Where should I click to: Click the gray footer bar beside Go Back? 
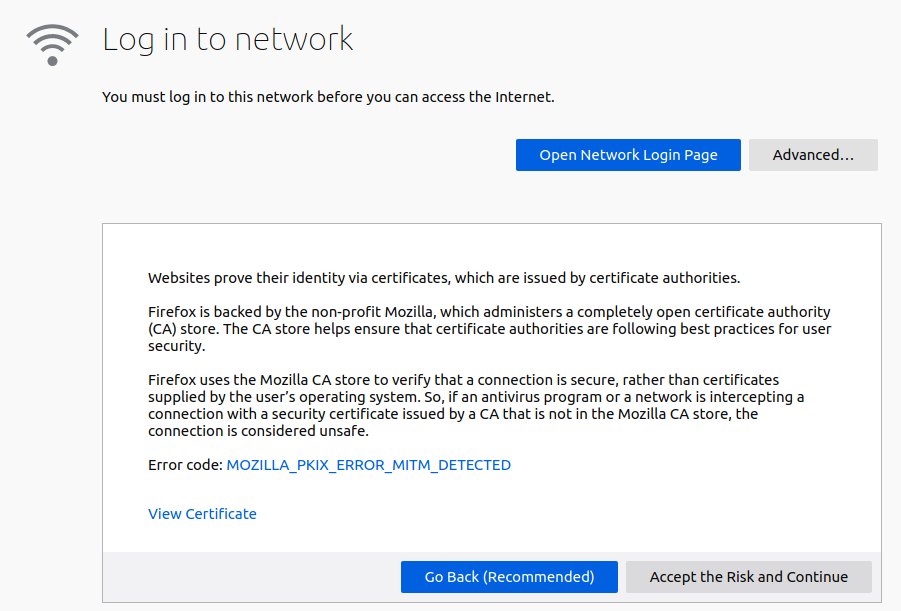point(250,577)
